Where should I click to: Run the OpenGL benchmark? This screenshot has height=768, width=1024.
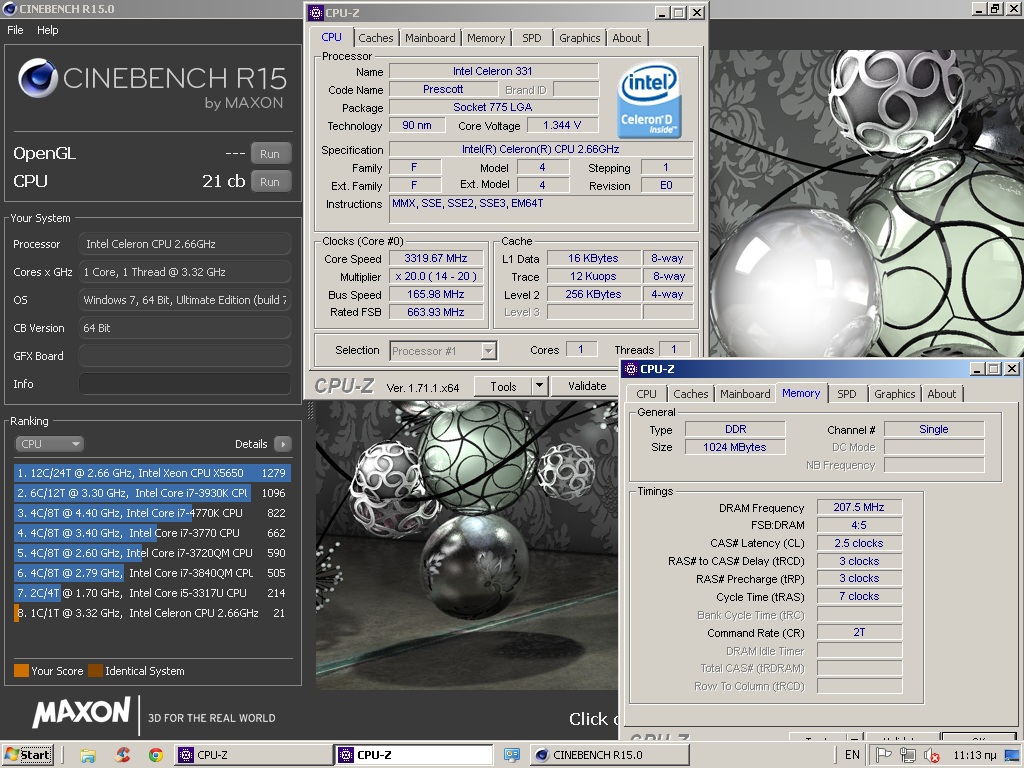(270, 154)
